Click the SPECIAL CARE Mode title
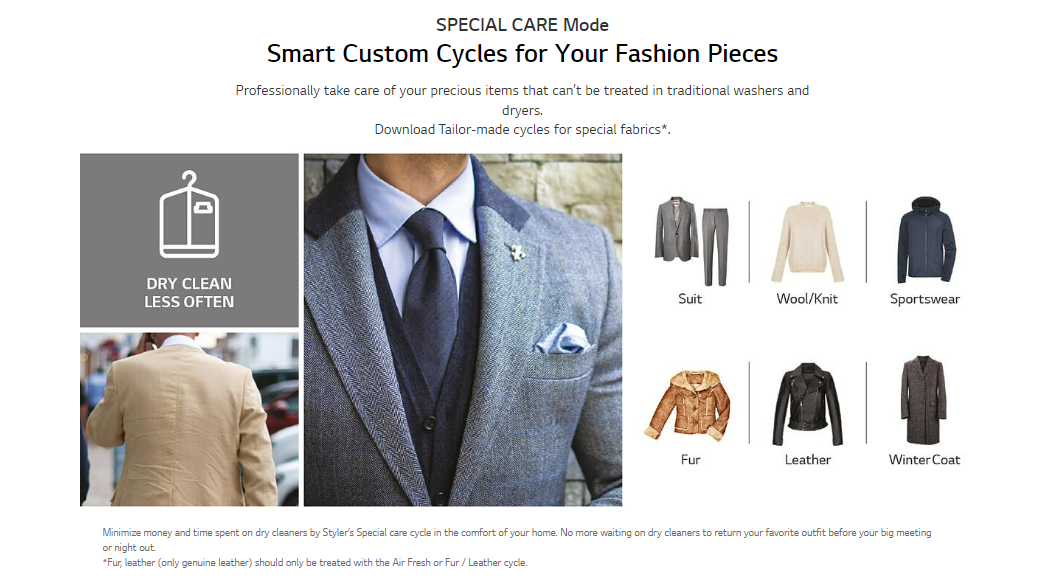Image resolution: width=1041 pixels, height=583 pixels. [522, 25]
